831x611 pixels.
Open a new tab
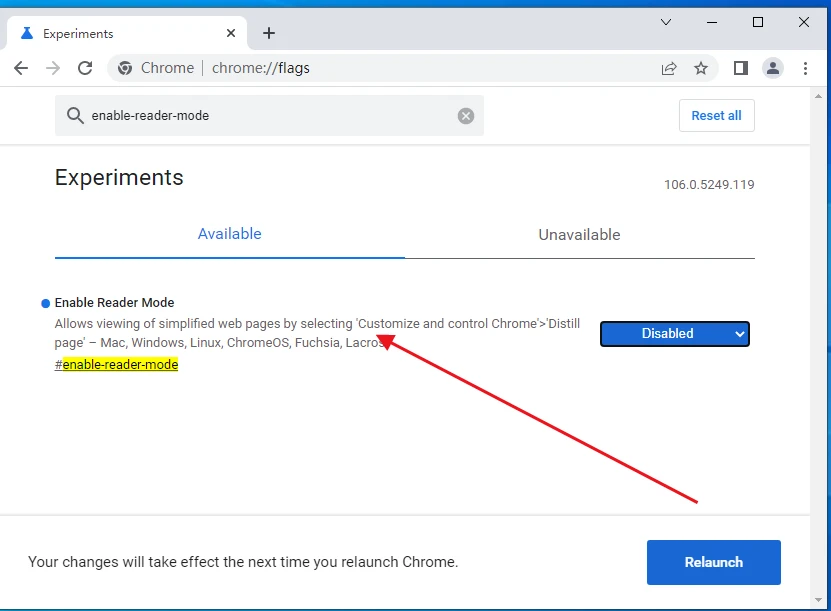[x=269, y=33]
